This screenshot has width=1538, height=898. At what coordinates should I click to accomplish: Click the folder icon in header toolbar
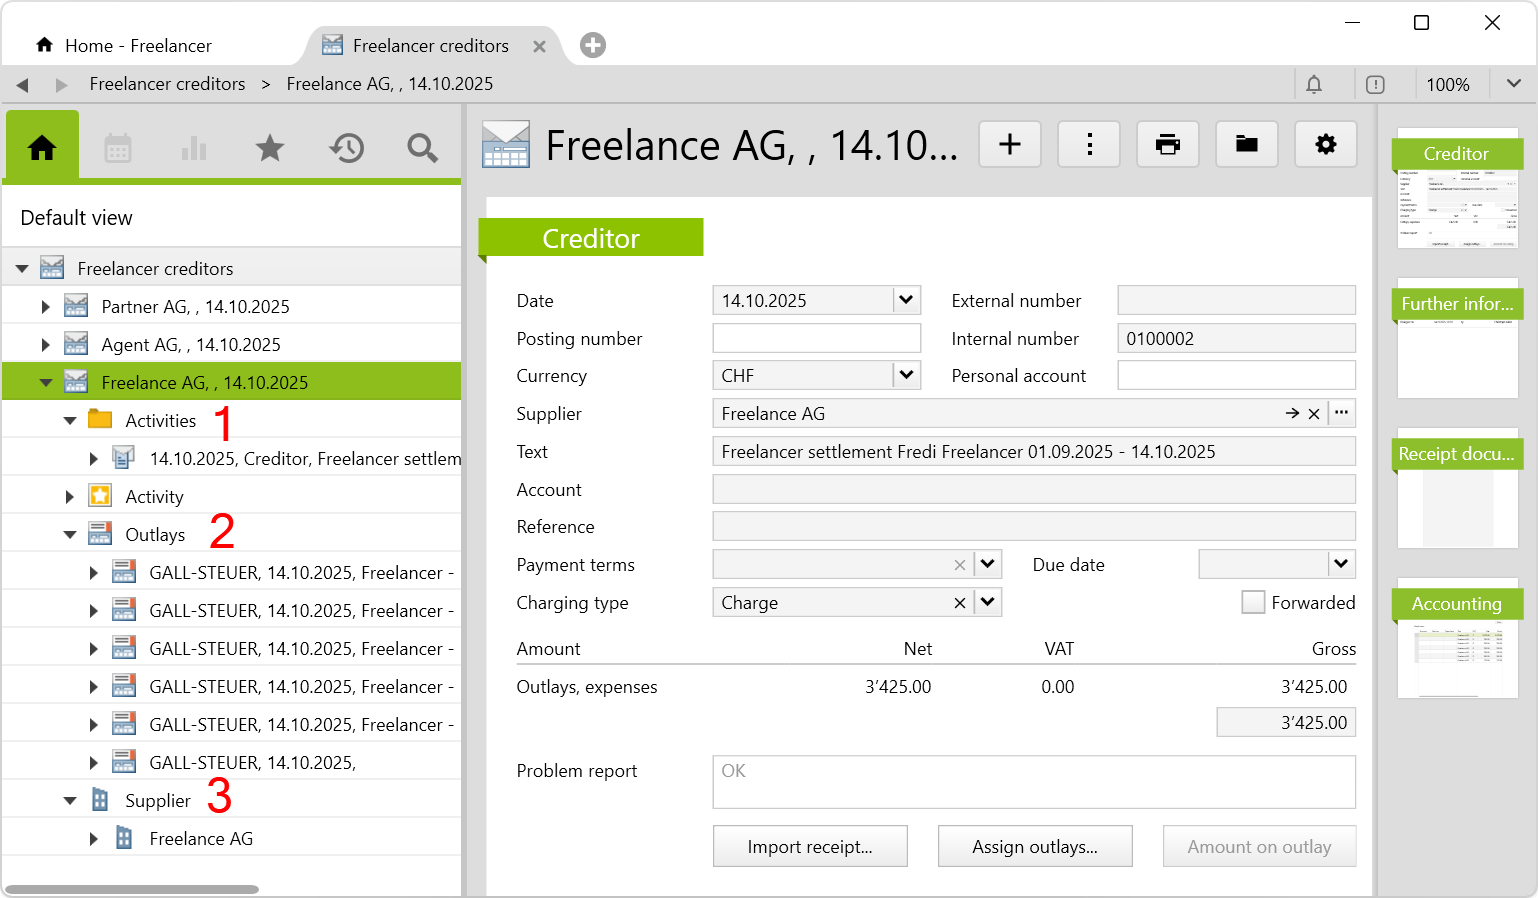(1246, 145)
